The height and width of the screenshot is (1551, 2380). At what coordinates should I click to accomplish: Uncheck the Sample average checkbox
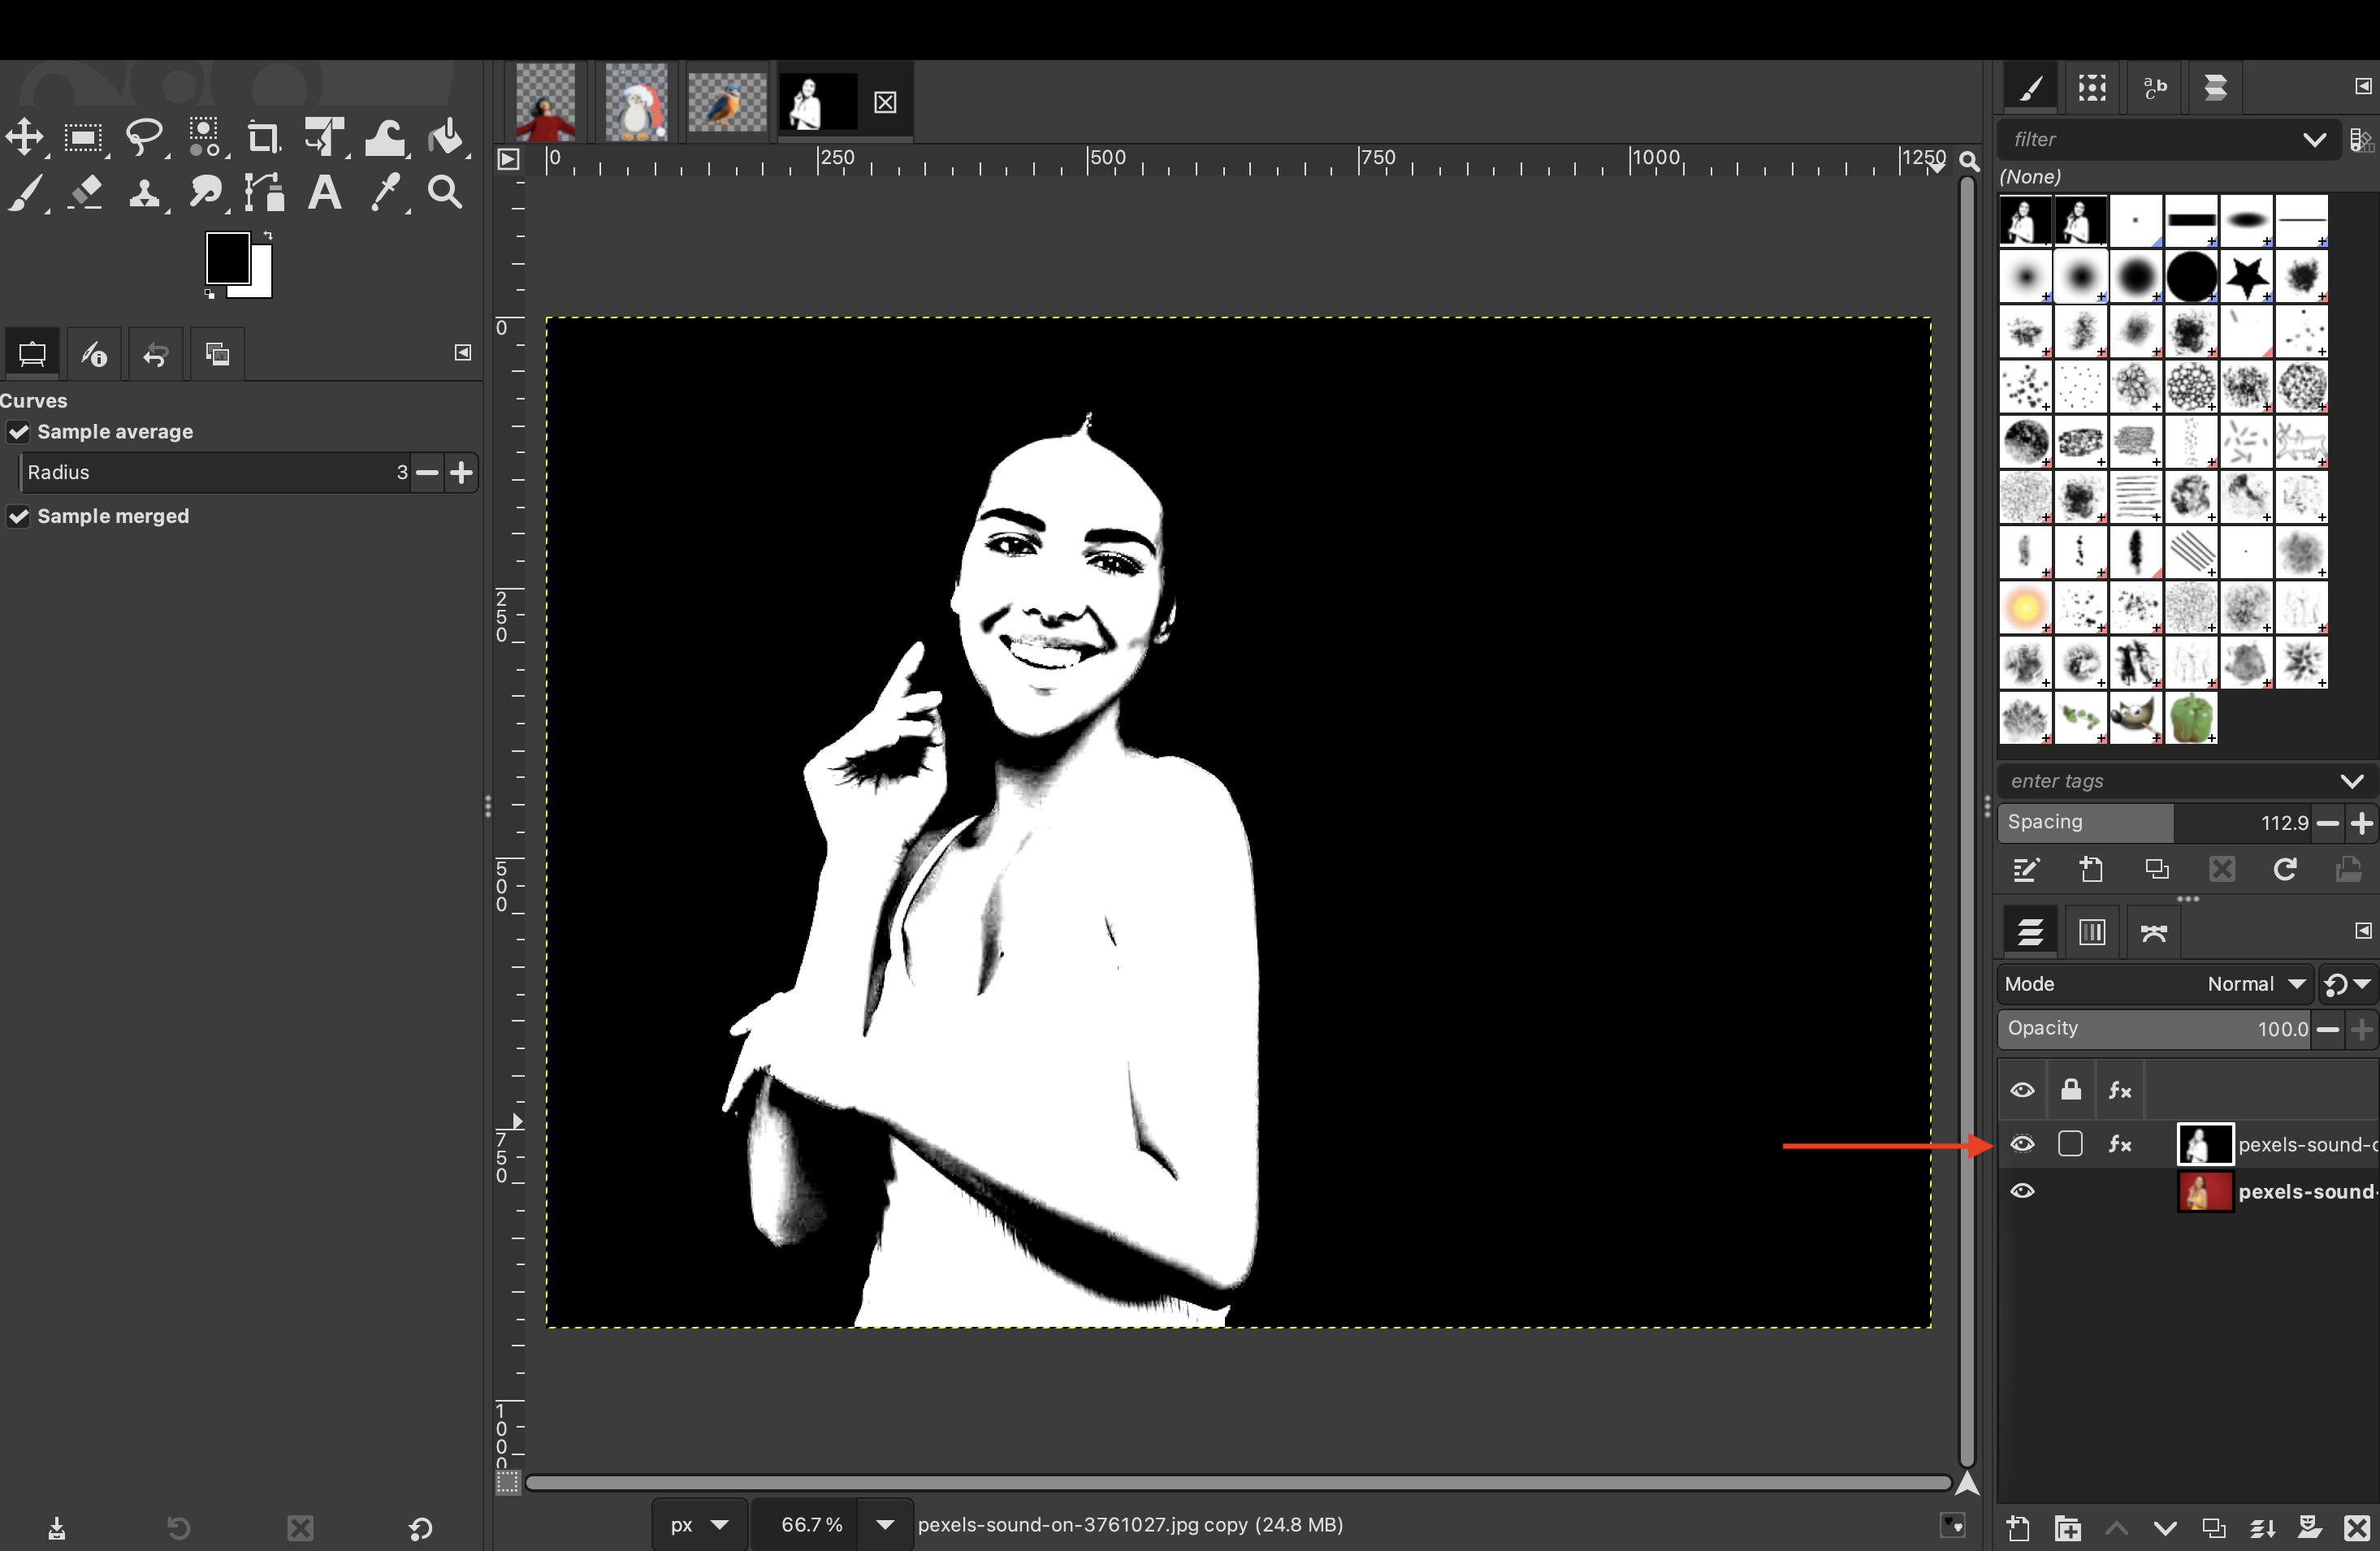[19, 432]
